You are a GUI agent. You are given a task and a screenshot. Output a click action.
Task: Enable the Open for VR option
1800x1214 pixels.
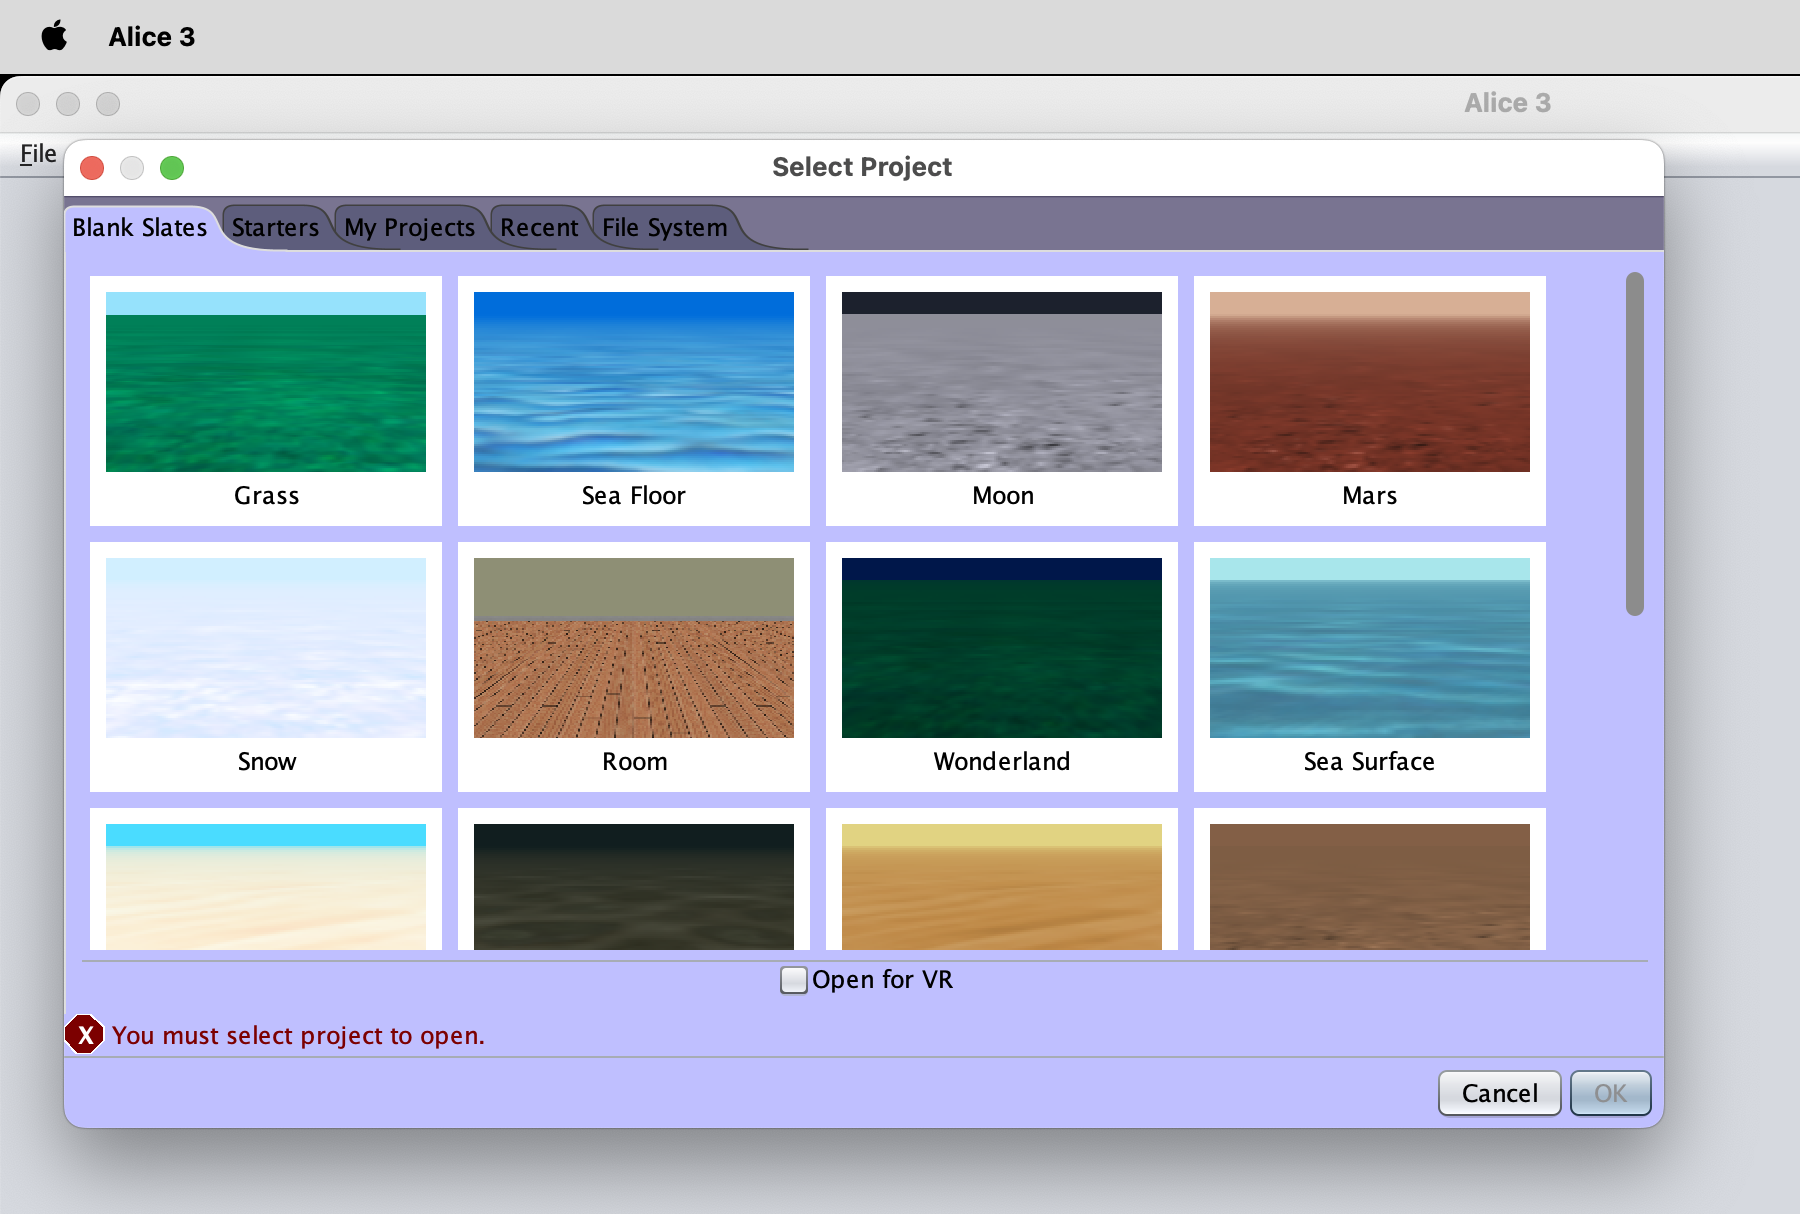point(794,980)
